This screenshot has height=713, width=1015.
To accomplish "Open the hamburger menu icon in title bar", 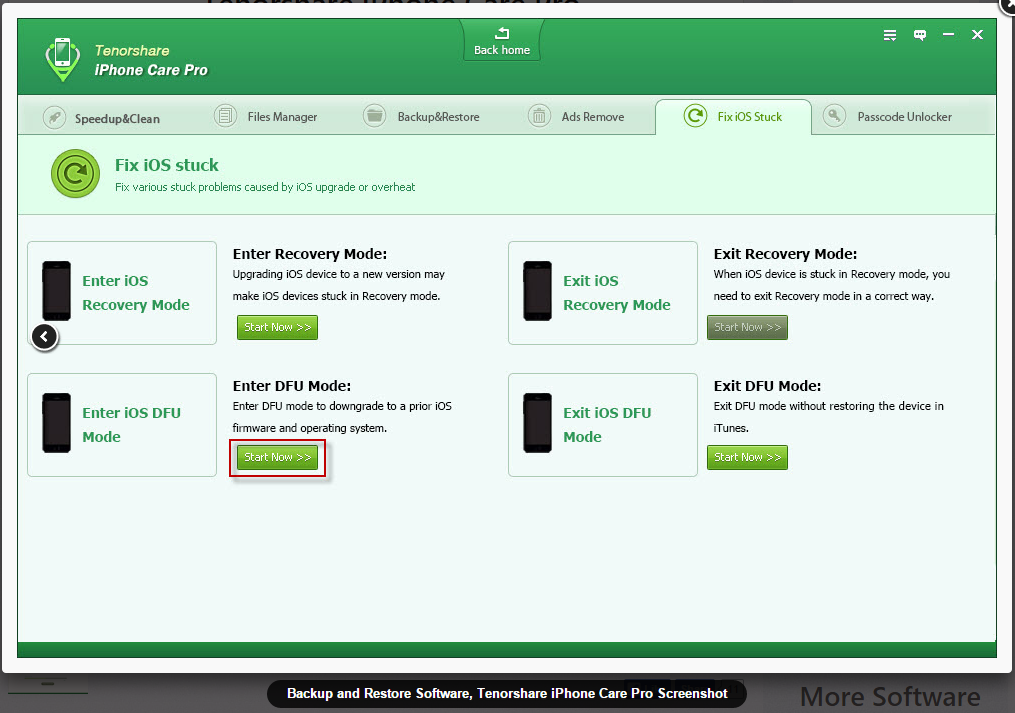I will [x=890, y=35].
